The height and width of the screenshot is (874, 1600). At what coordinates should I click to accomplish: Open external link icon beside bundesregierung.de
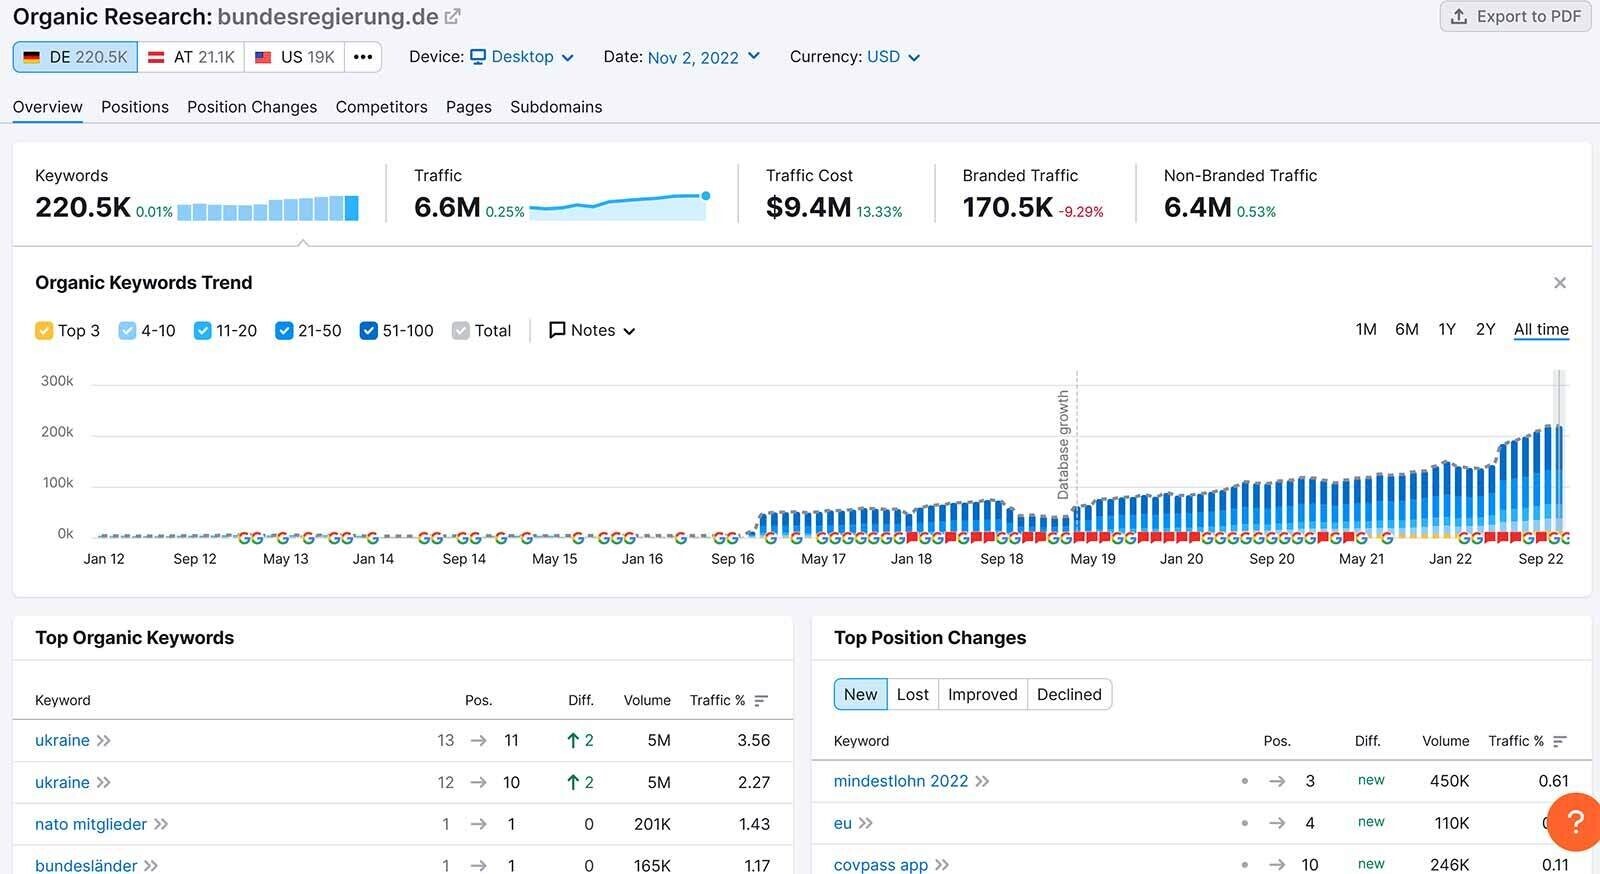pyautogui.click(x=453, y=17)
